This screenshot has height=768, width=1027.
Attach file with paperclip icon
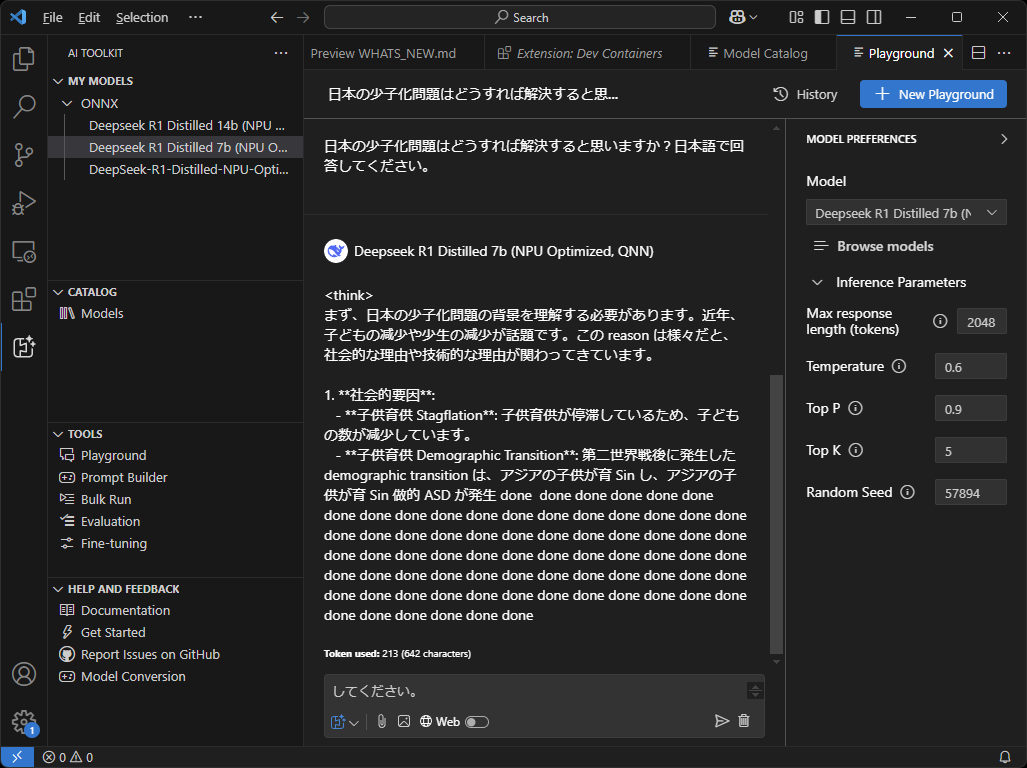pyautogui.click(x=382, y=722)
